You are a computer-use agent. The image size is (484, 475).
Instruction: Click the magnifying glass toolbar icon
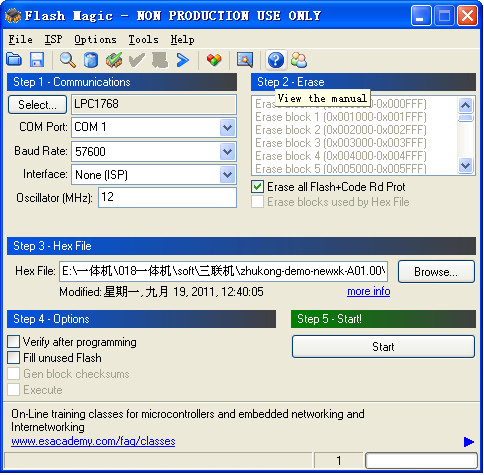[x=67, y=60]
